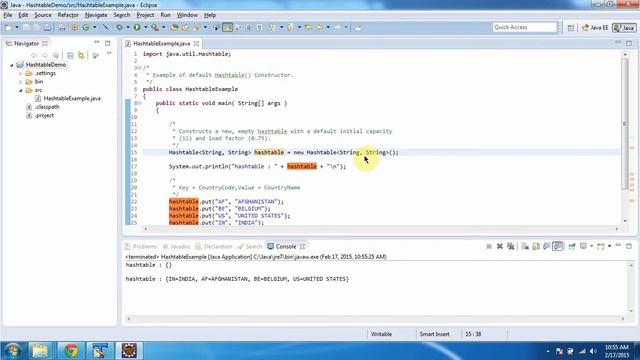640x360 pixels.
Task: Click the Clear Console icon
Action: coord(525,246)
